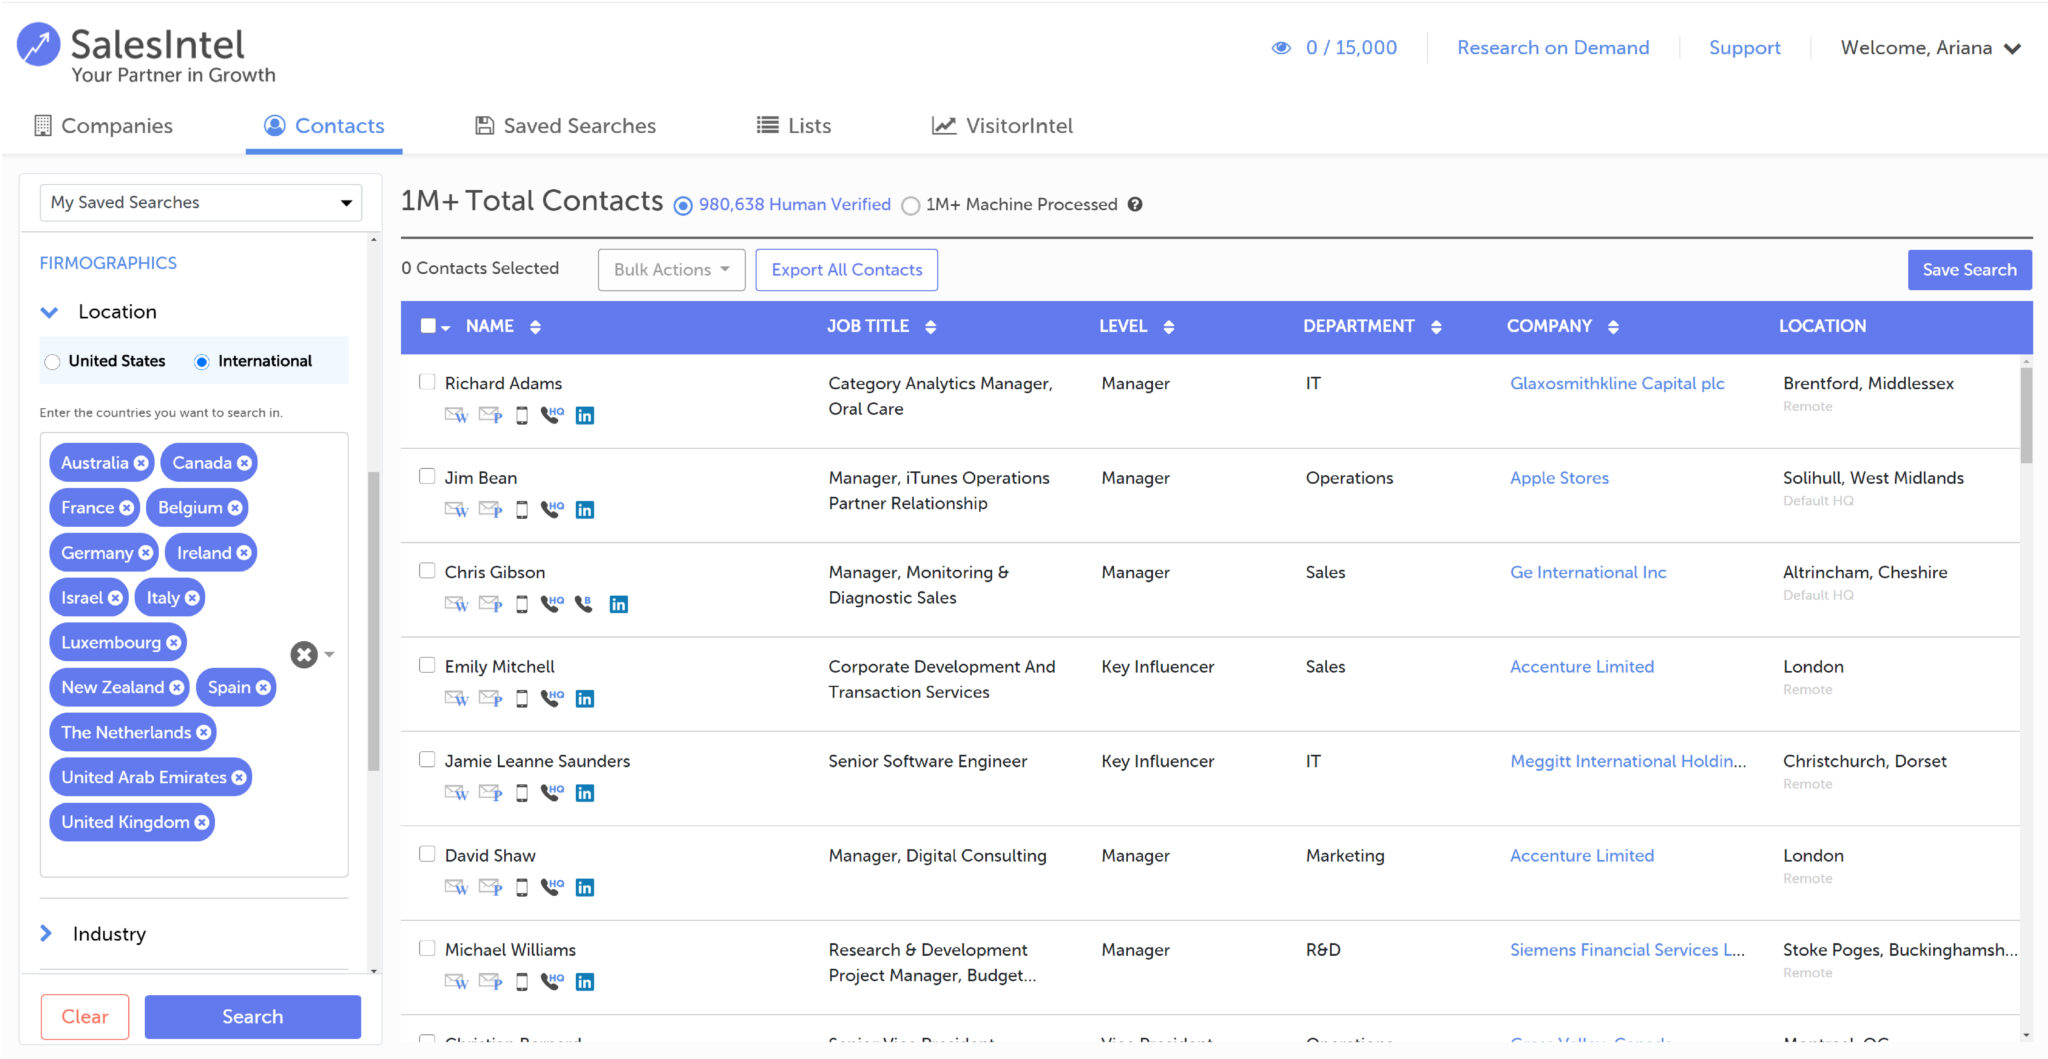The width and height of the screenshot is (2048, 1059).
Task: Click the filter panel vertical scrollbar
Action: [x=374, y=620]
